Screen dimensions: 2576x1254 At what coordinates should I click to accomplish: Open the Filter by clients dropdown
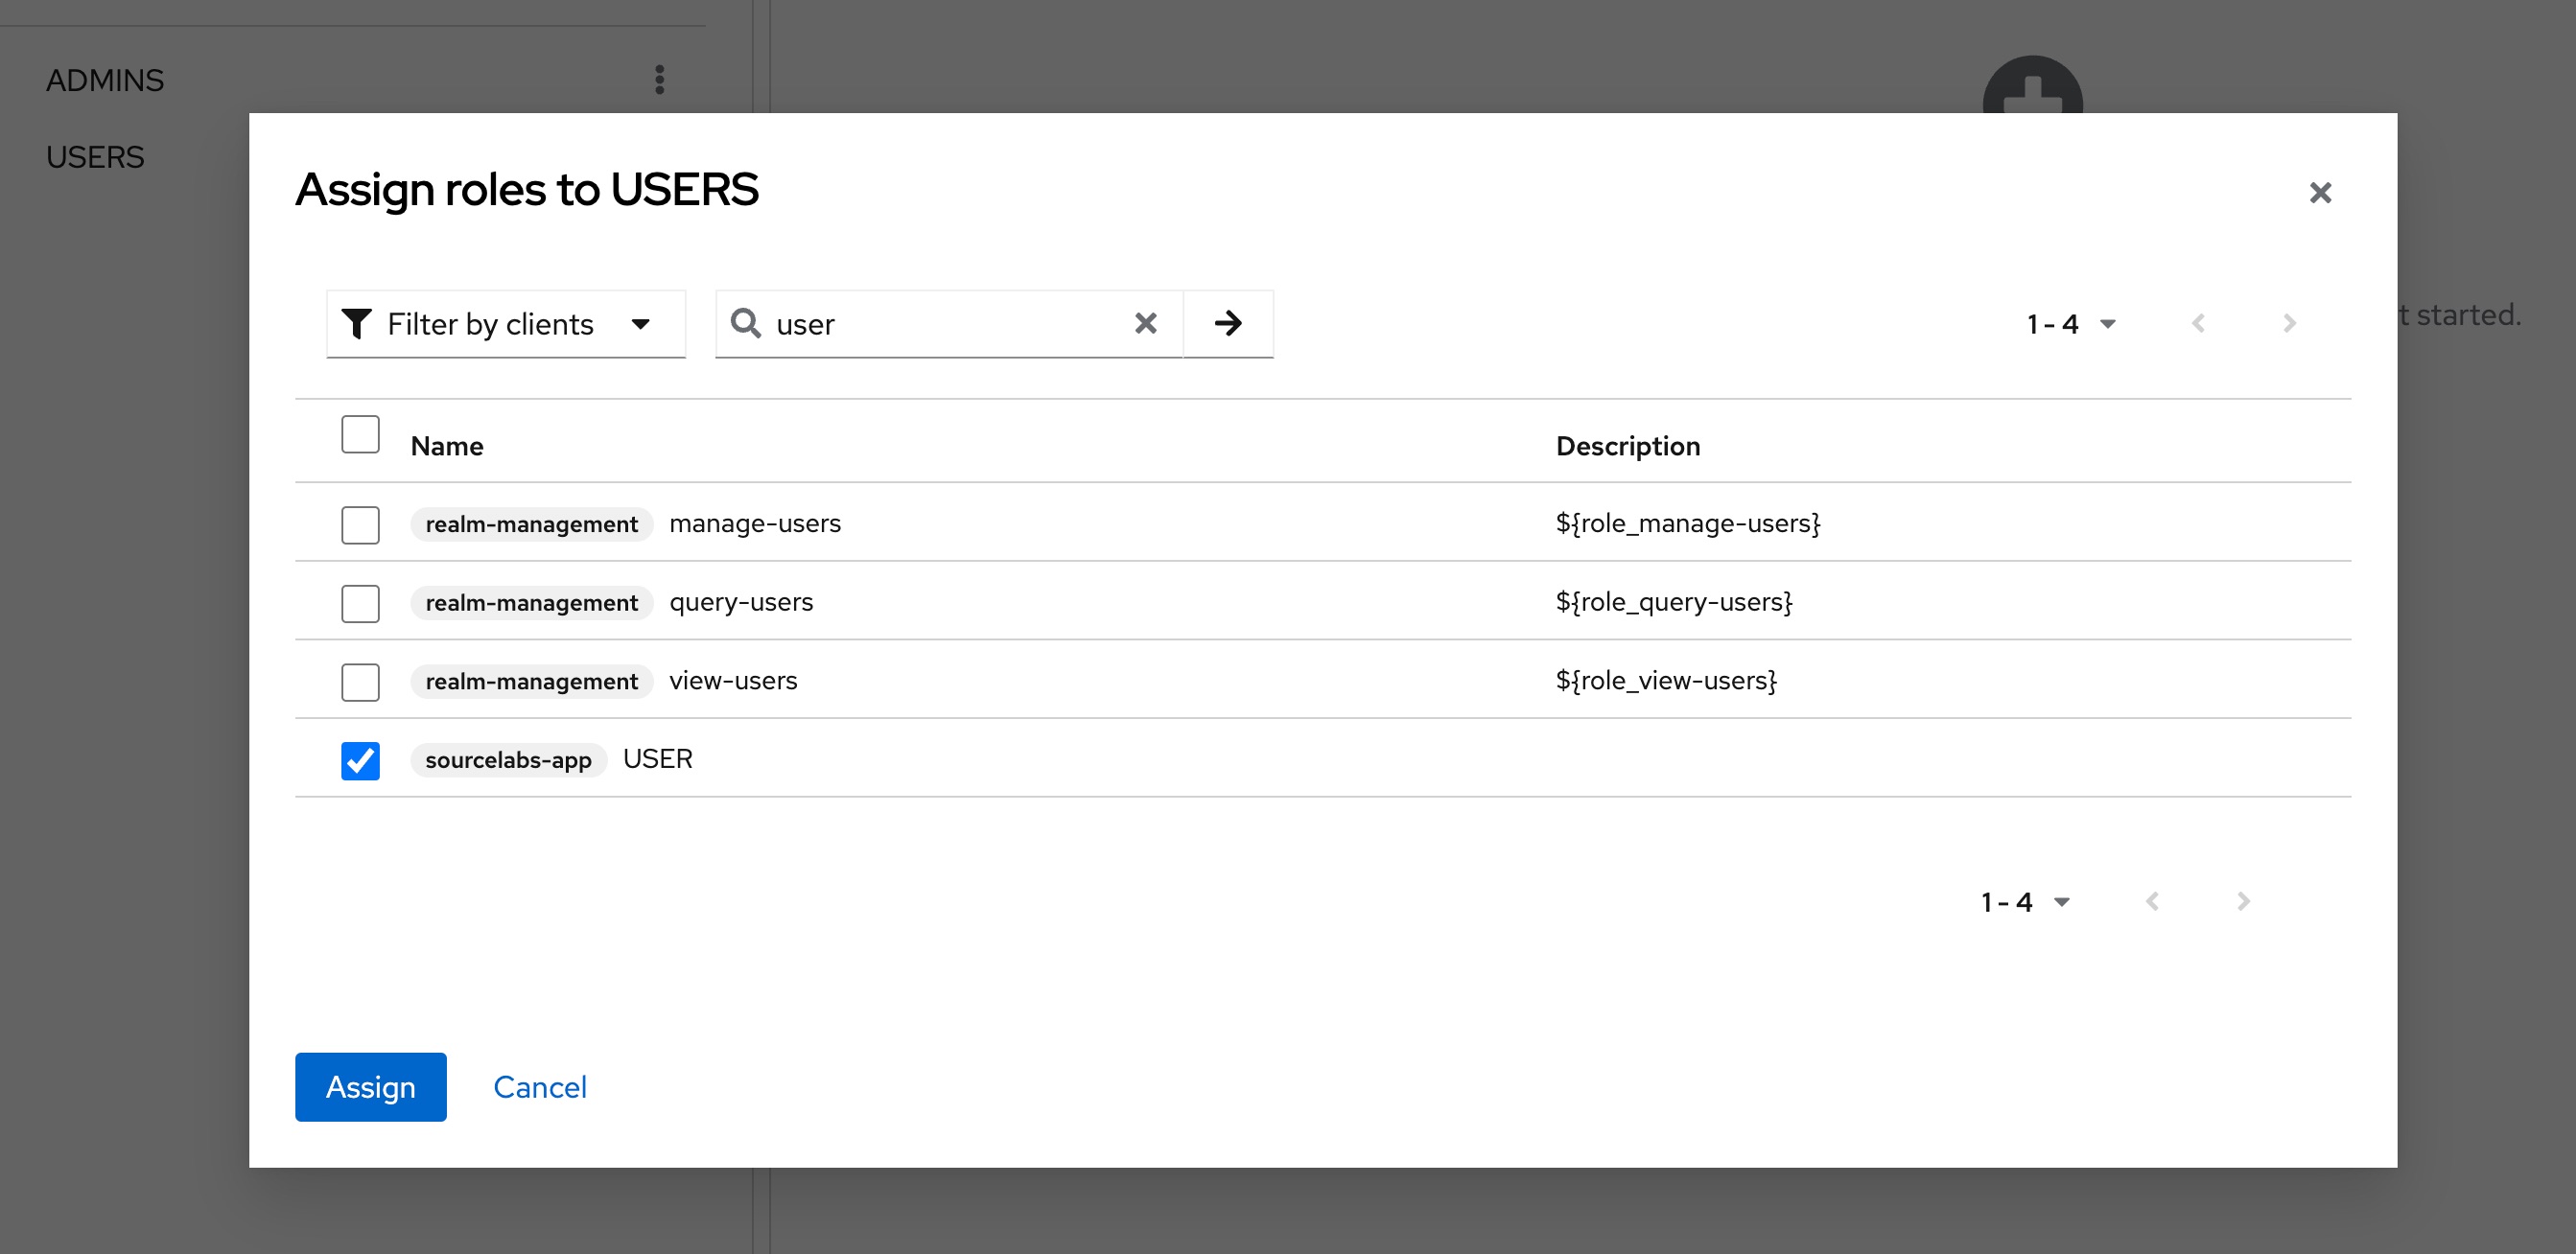tap(505, 323)
